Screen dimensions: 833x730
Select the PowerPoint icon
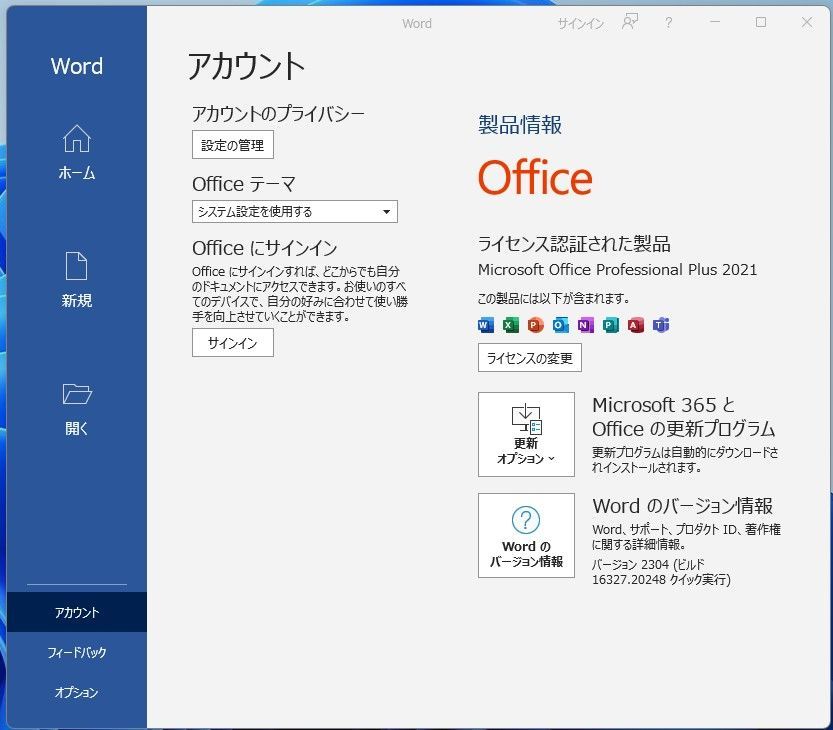536,325
